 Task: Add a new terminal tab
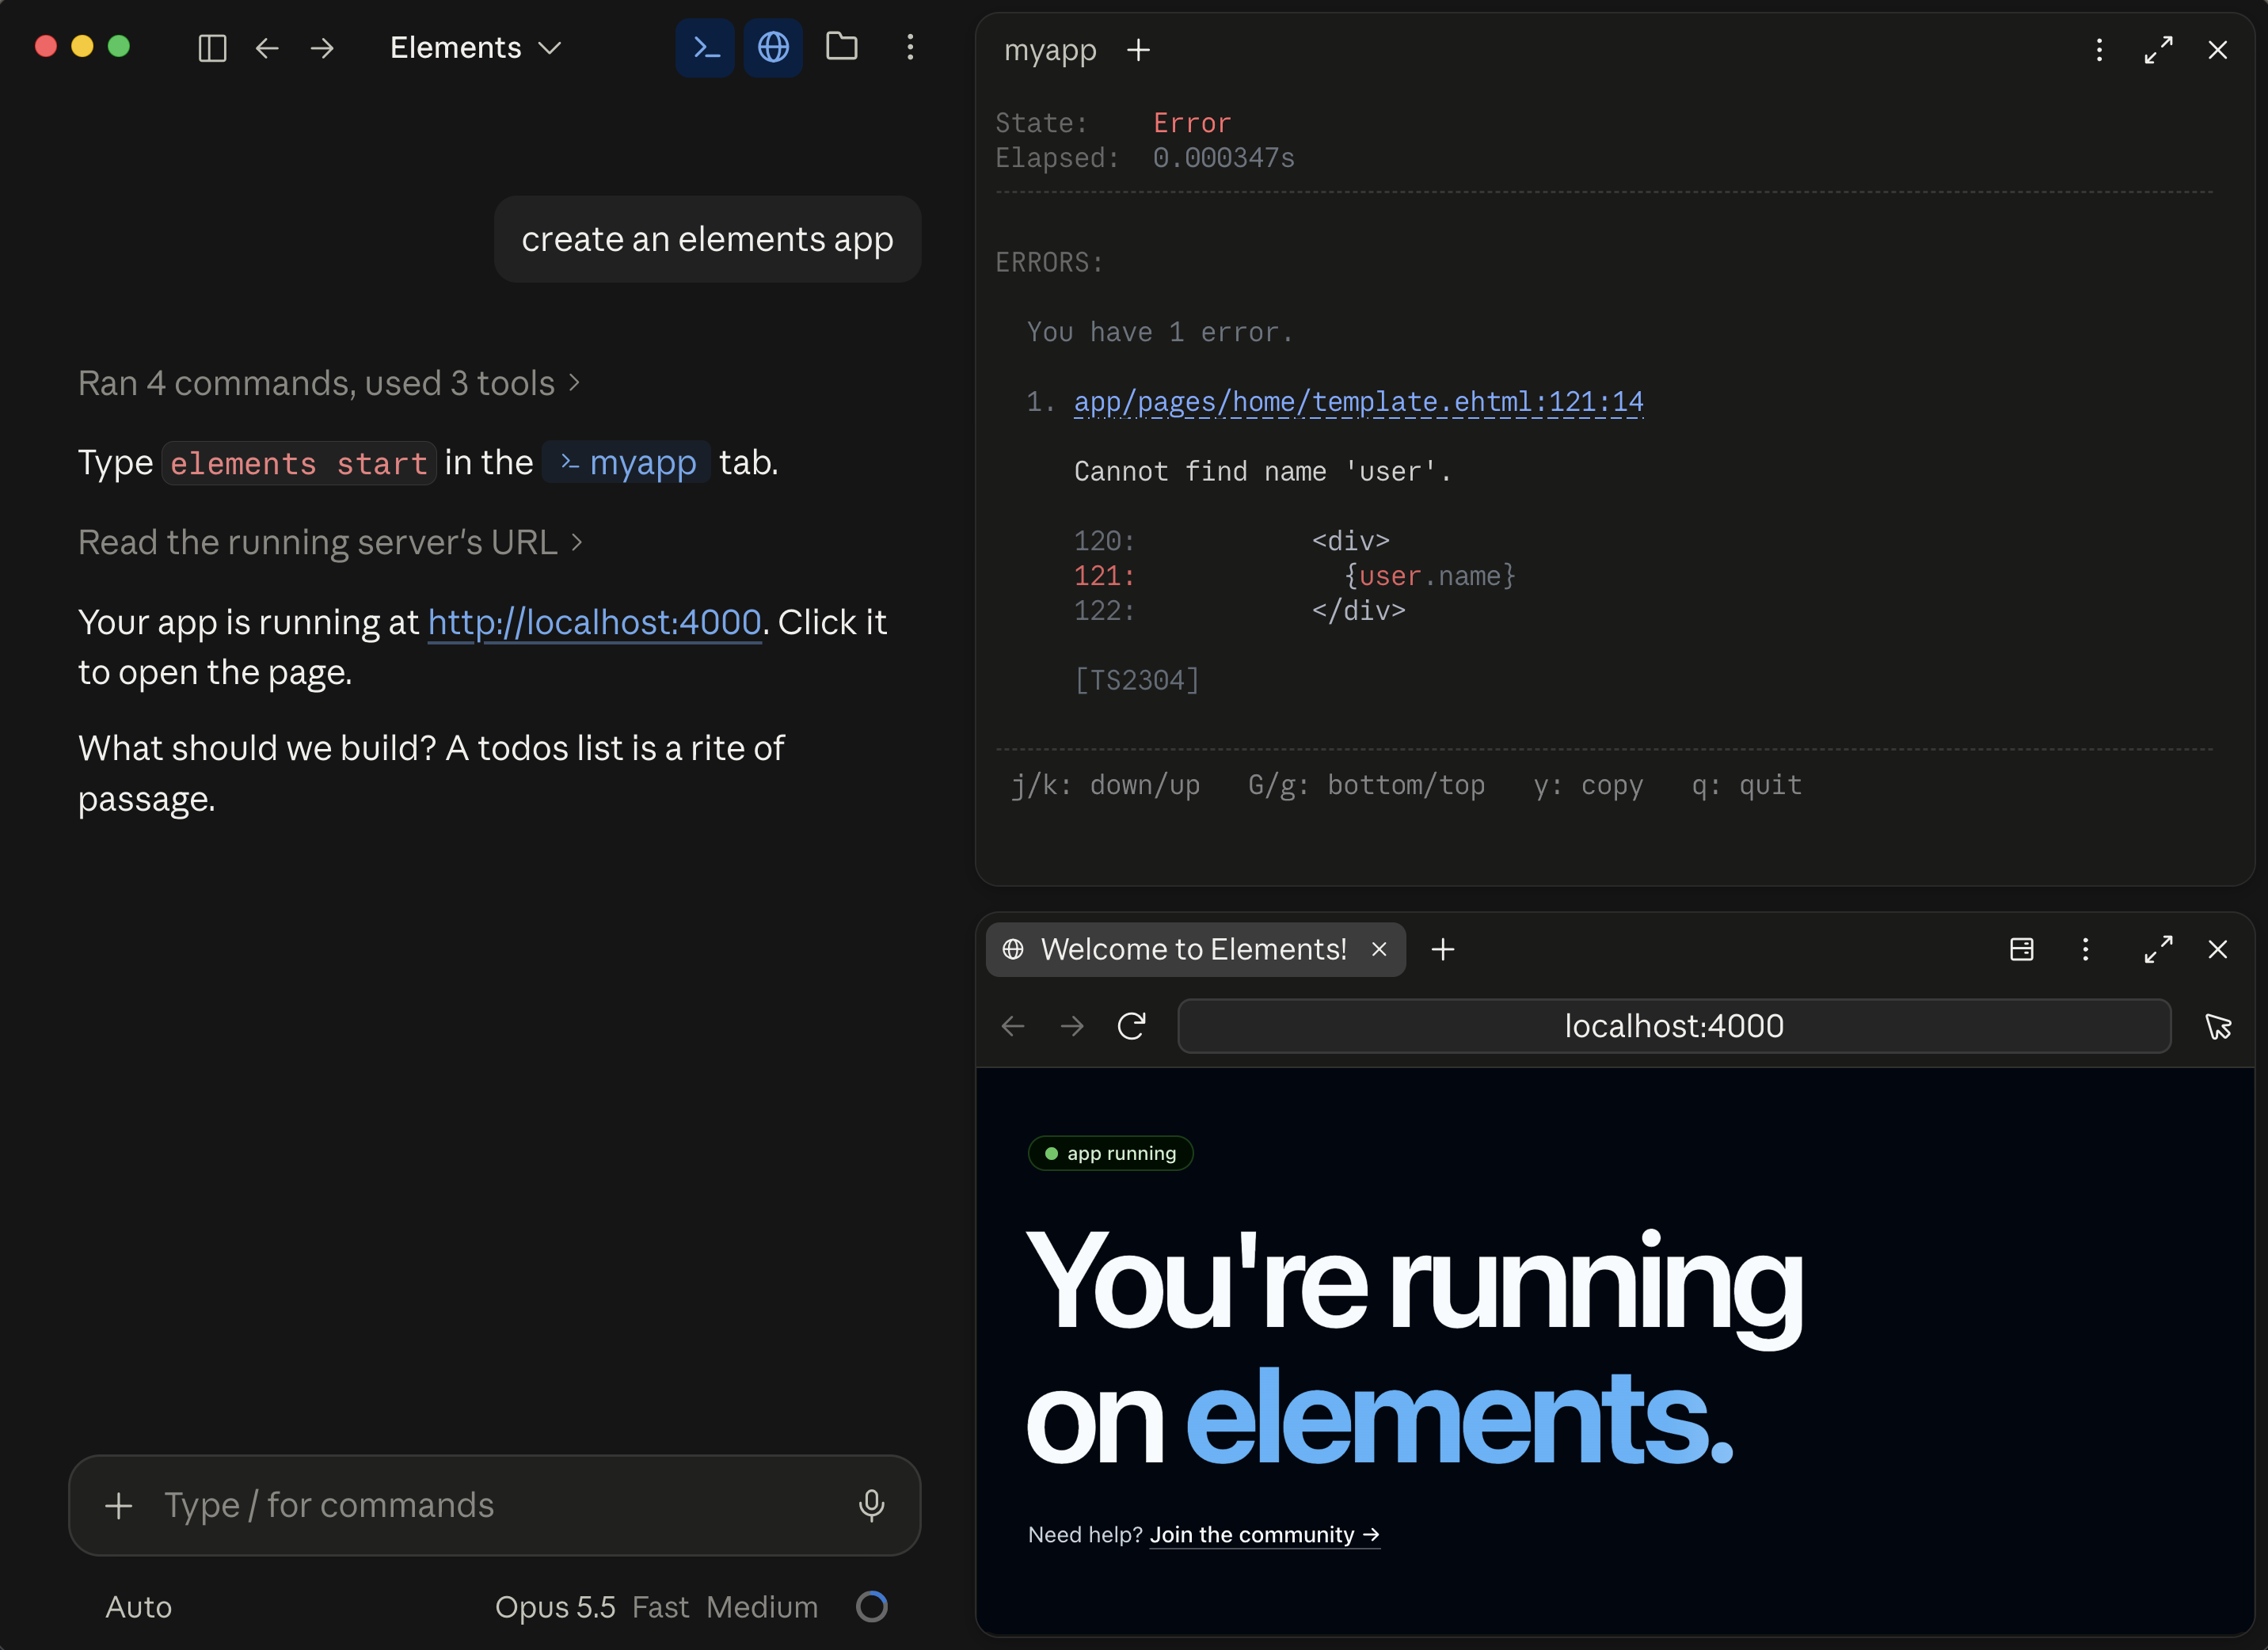click(1138, 50)
